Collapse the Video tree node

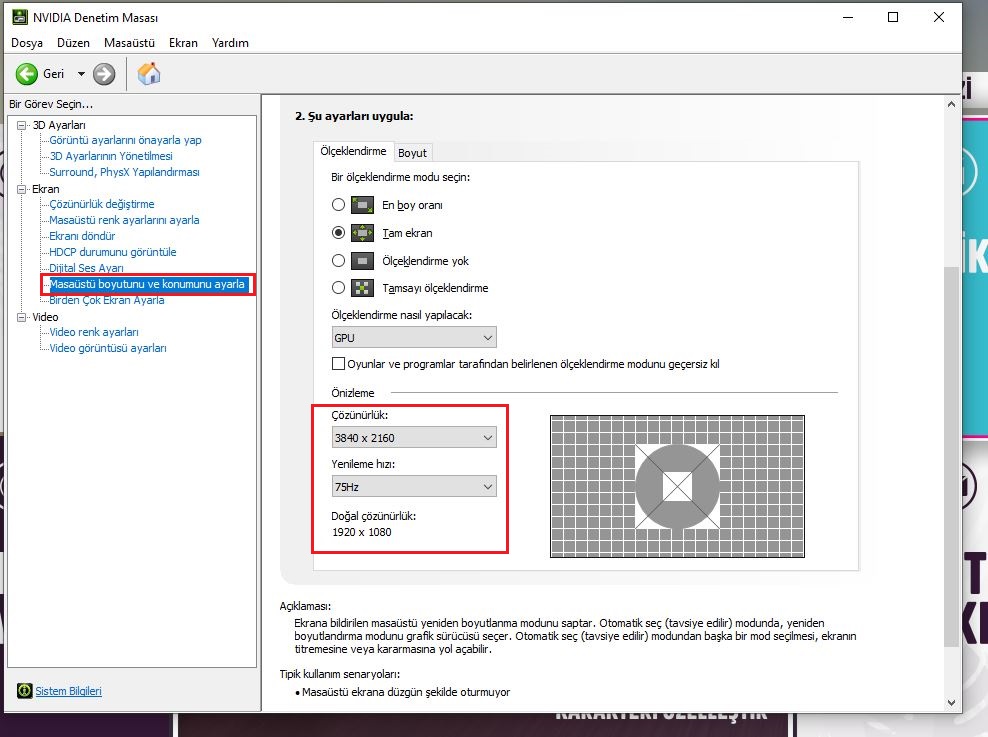pos(21,317)
